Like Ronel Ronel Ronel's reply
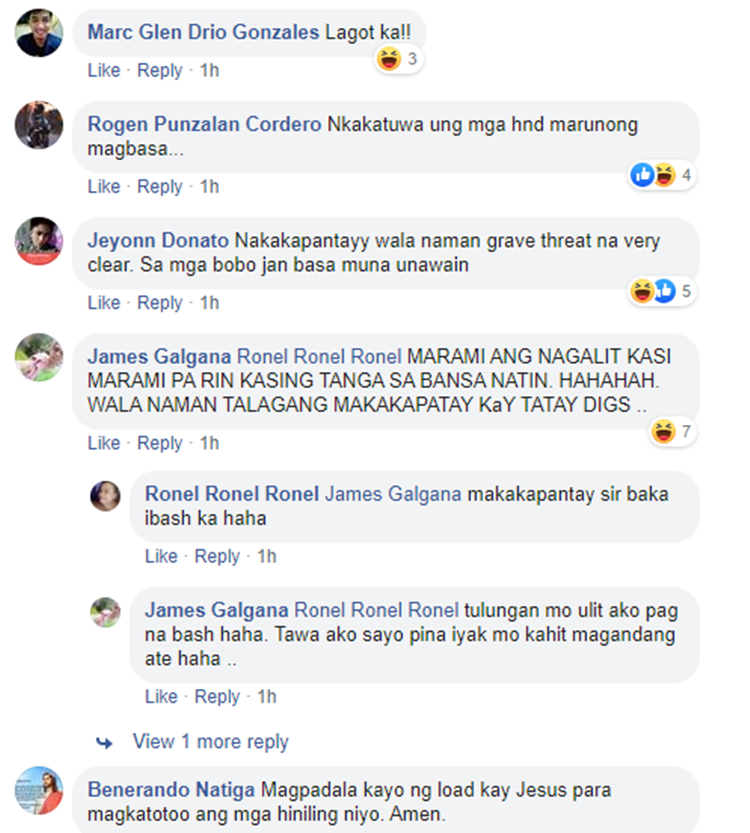 [161, 556]
